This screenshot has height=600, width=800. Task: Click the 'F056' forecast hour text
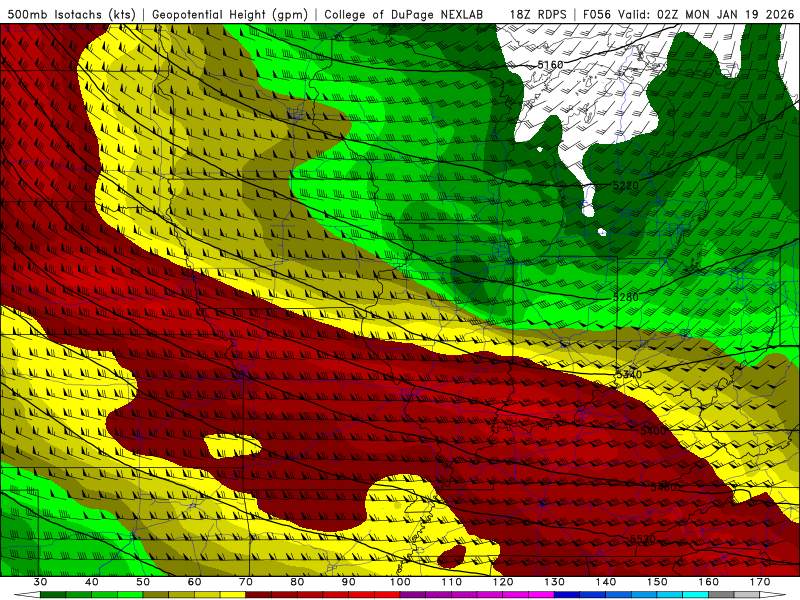click(x=596, y=14)
